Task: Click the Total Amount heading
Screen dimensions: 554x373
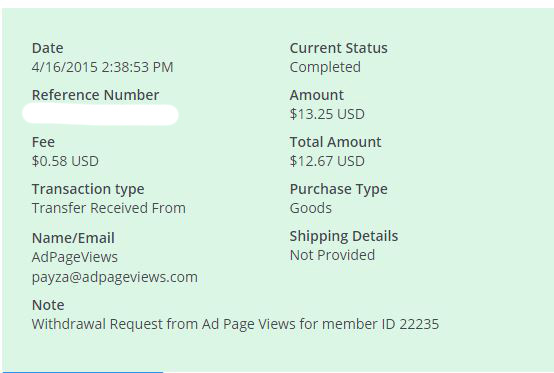Action: (335, 142)
